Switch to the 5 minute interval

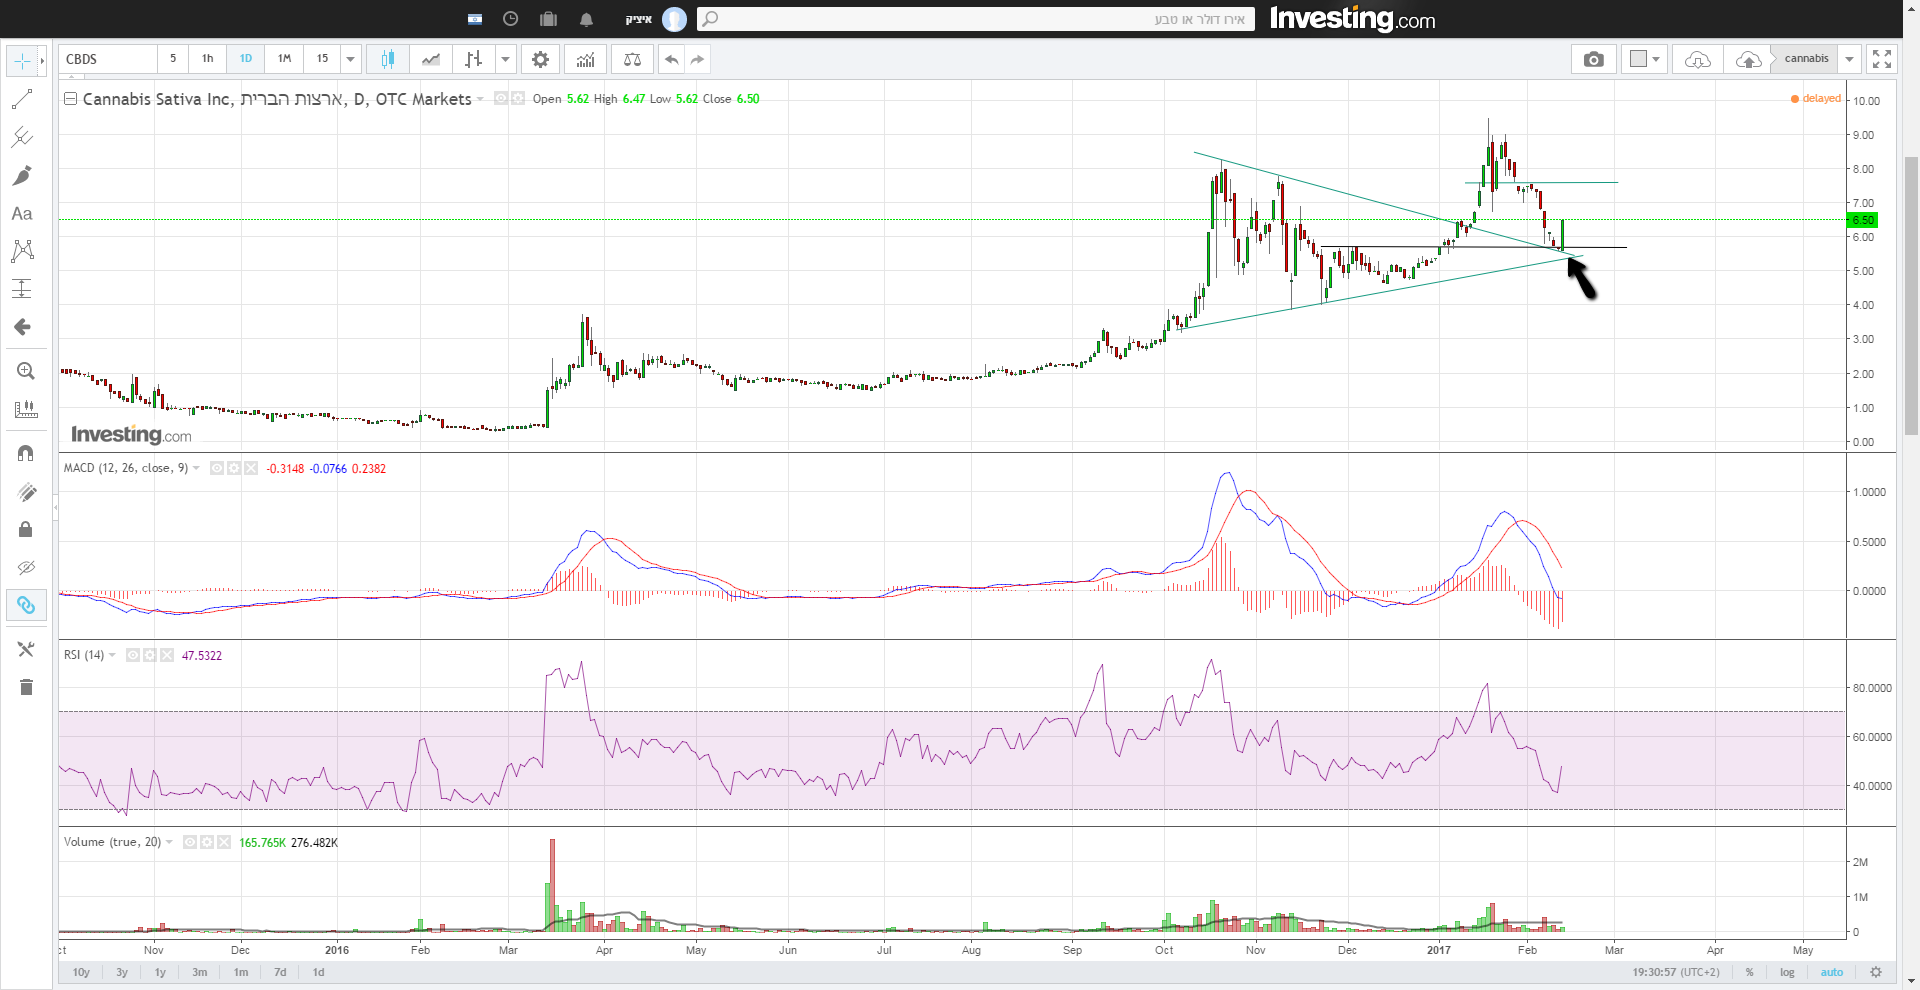(173, 59)
